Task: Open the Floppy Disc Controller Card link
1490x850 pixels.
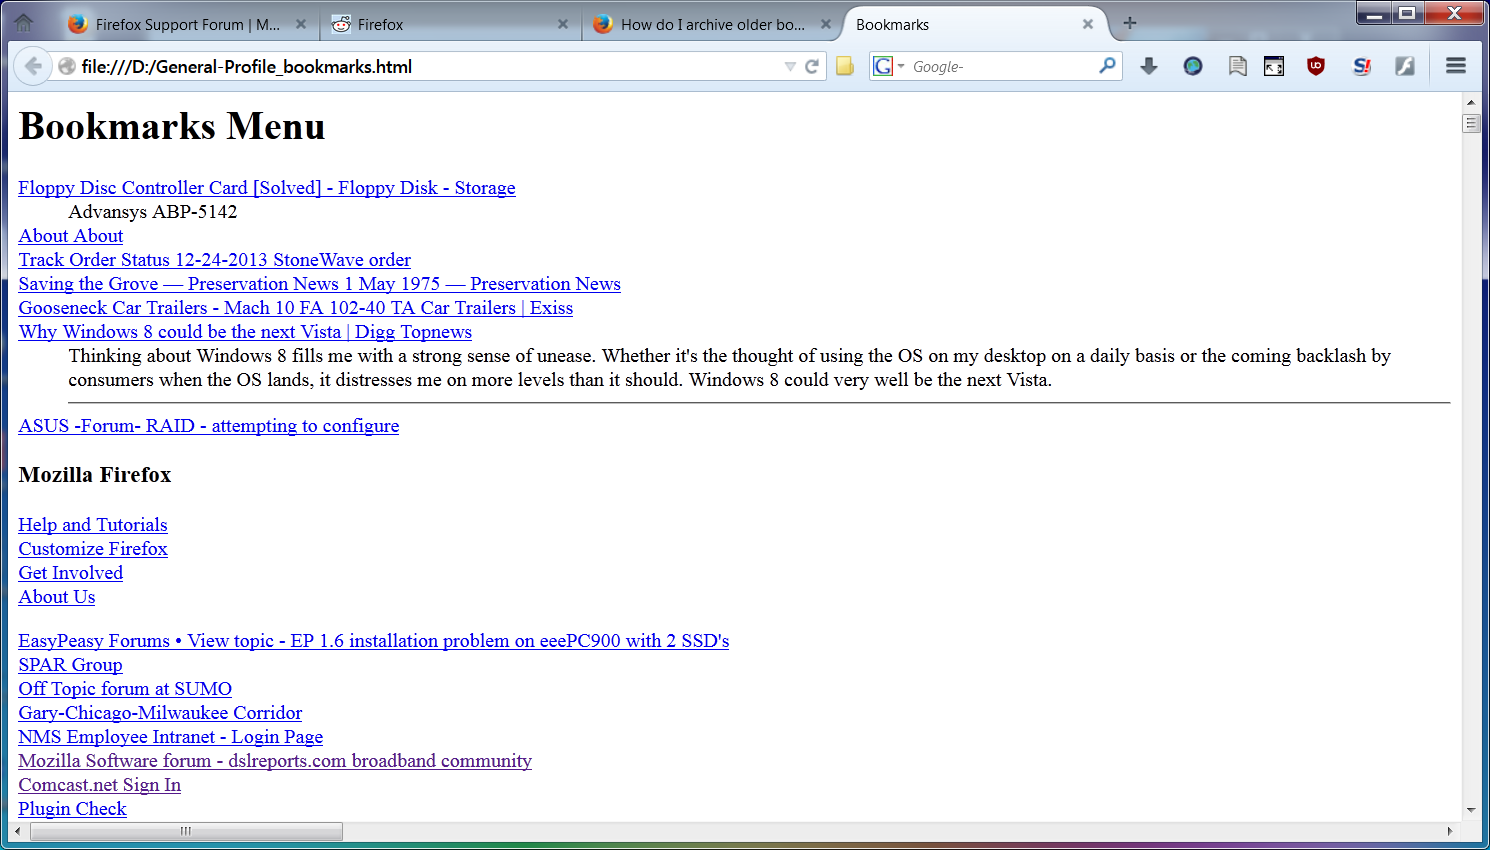Action: pos(267,188)
